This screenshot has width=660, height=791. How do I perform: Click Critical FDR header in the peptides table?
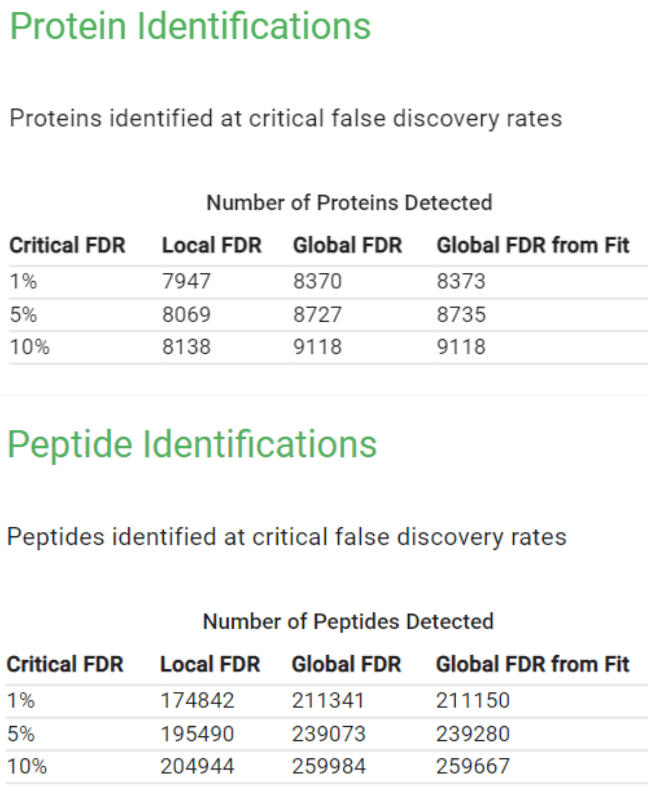click(x=65, y=664)
